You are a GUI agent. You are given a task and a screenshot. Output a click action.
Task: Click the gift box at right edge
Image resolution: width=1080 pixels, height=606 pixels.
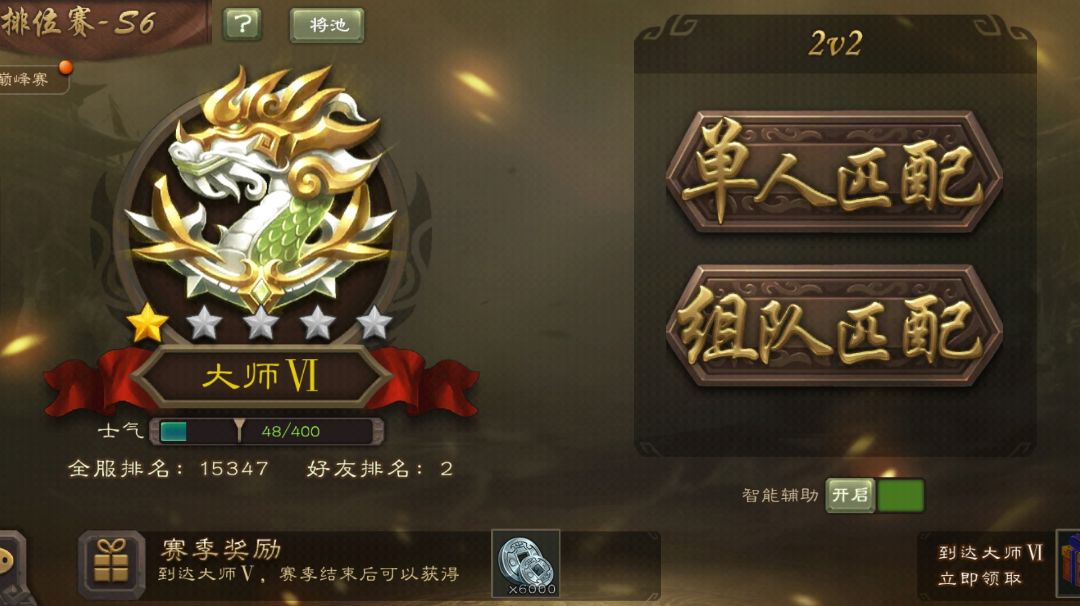click(x=1069, y=565)
